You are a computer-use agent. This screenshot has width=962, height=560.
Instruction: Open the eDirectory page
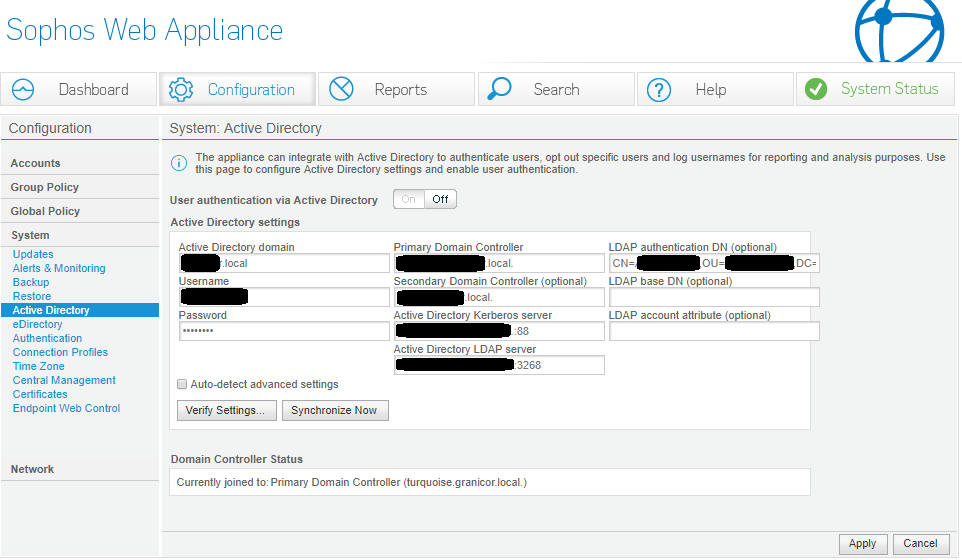pyautogui.click(x=37, y=324)
